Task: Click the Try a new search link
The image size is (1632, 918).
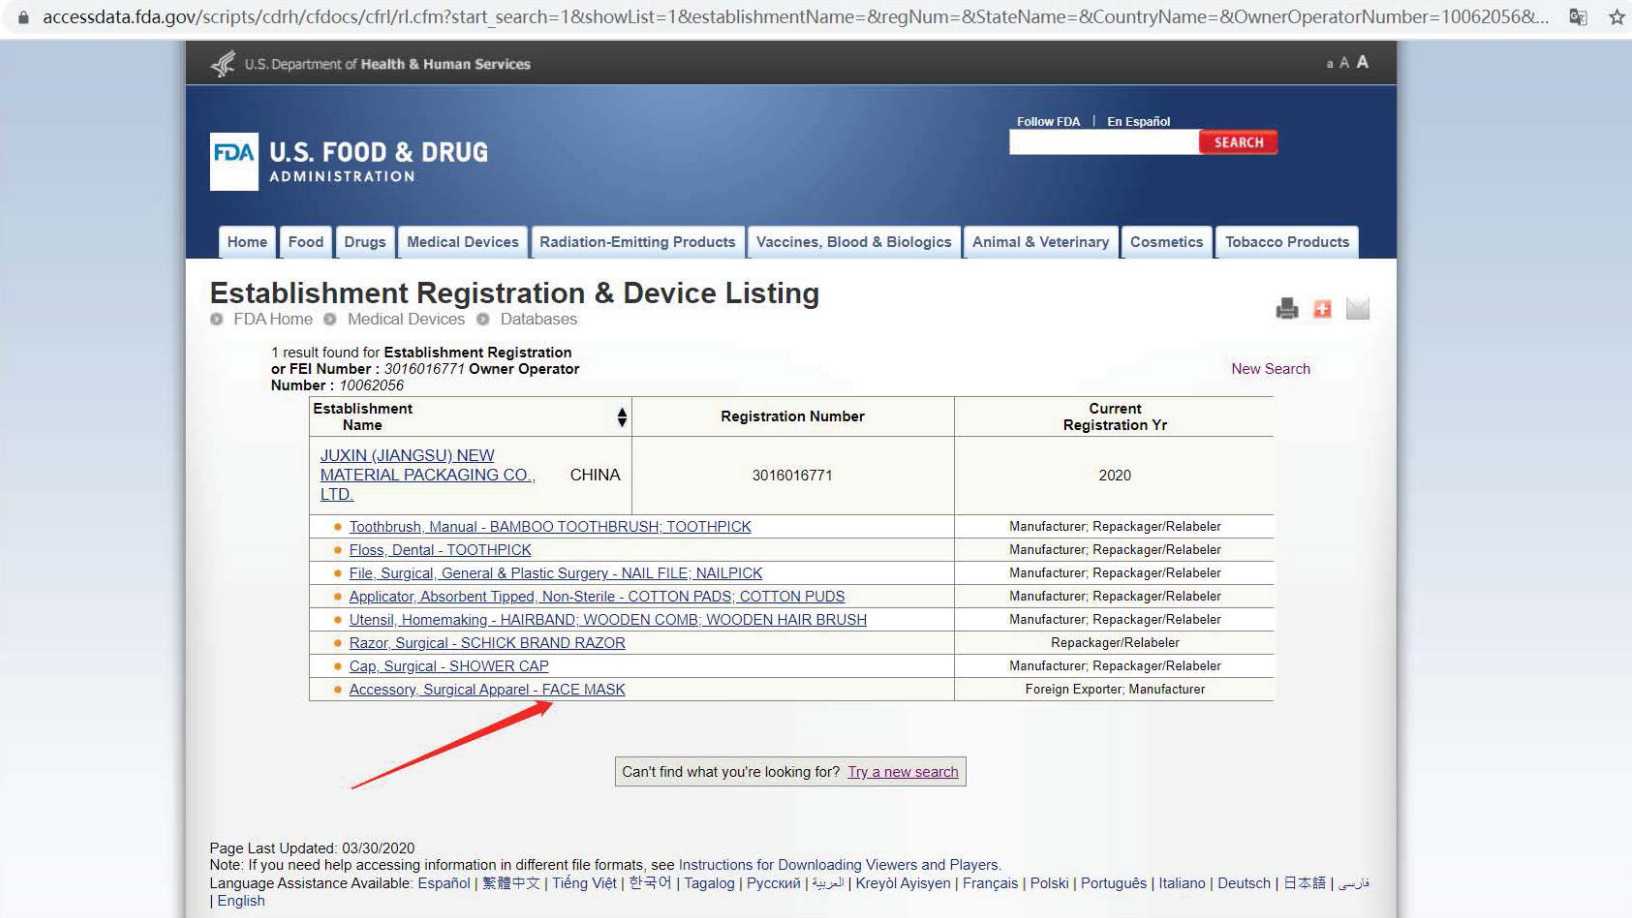Action: 902,772
